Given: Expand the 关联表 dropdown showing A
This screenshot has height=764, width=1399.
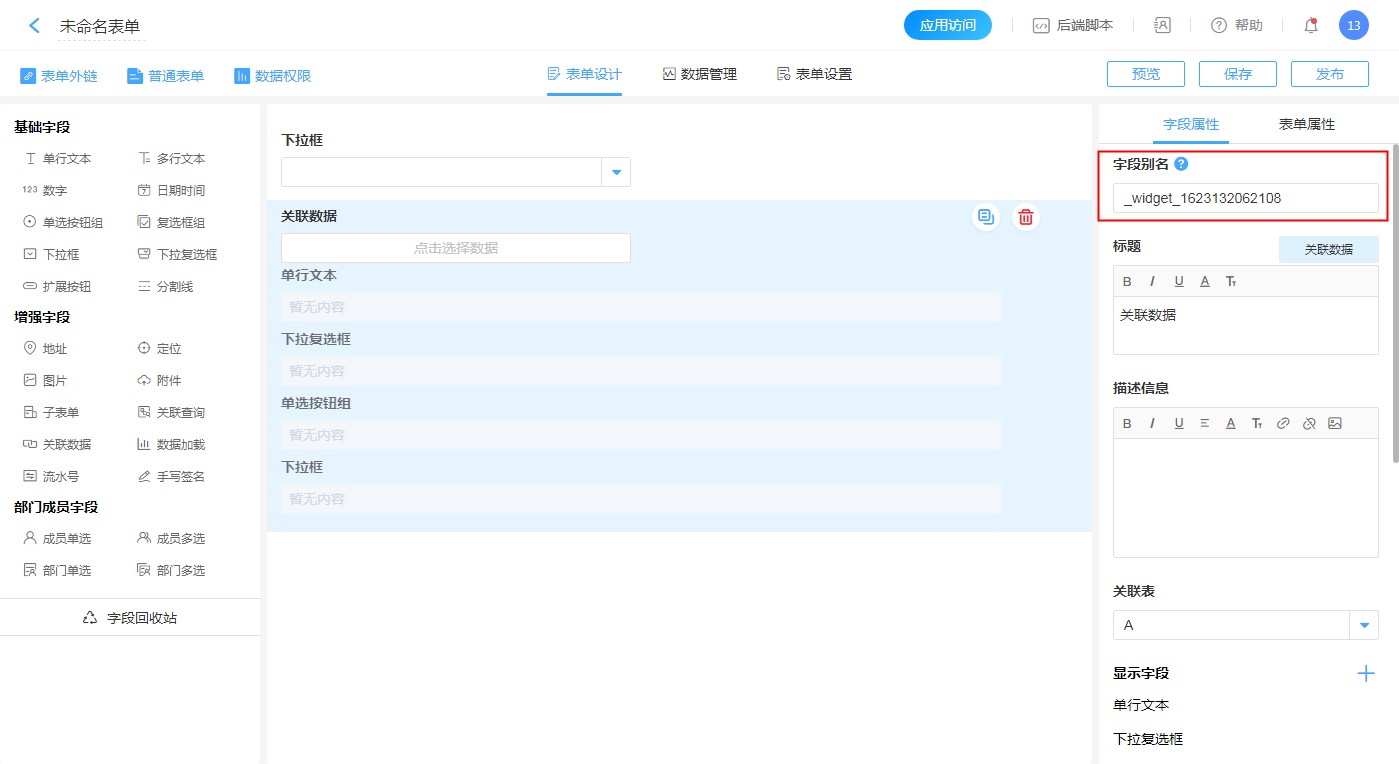Looking at the screenshot, I should coord(1364,626).
